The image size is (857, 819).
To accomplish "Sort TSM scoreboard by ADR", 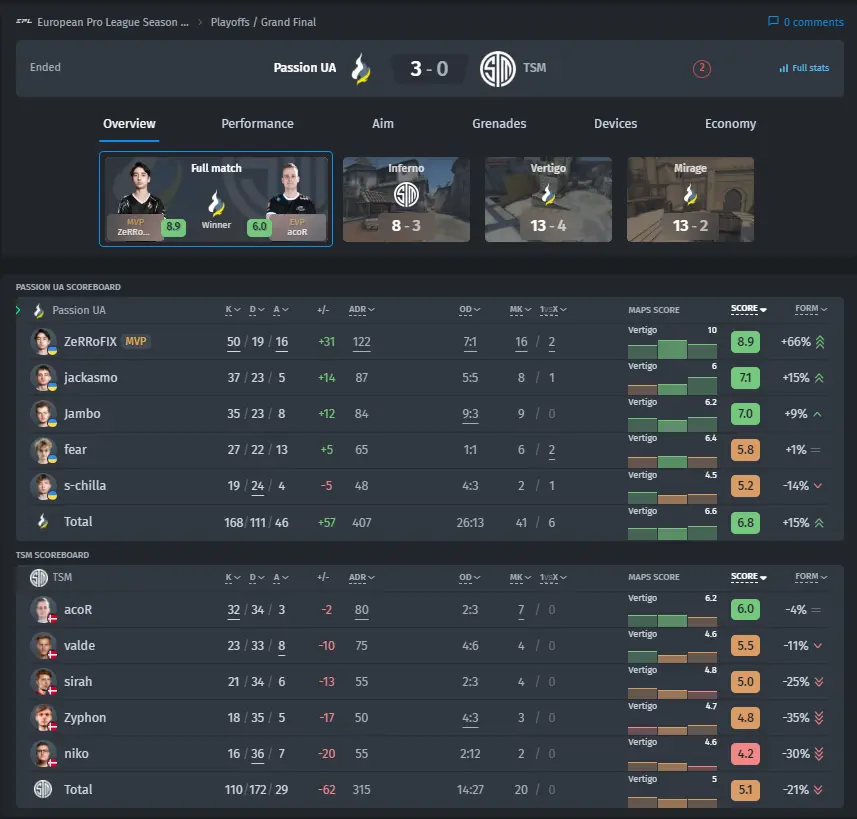I will coord(361,578).
